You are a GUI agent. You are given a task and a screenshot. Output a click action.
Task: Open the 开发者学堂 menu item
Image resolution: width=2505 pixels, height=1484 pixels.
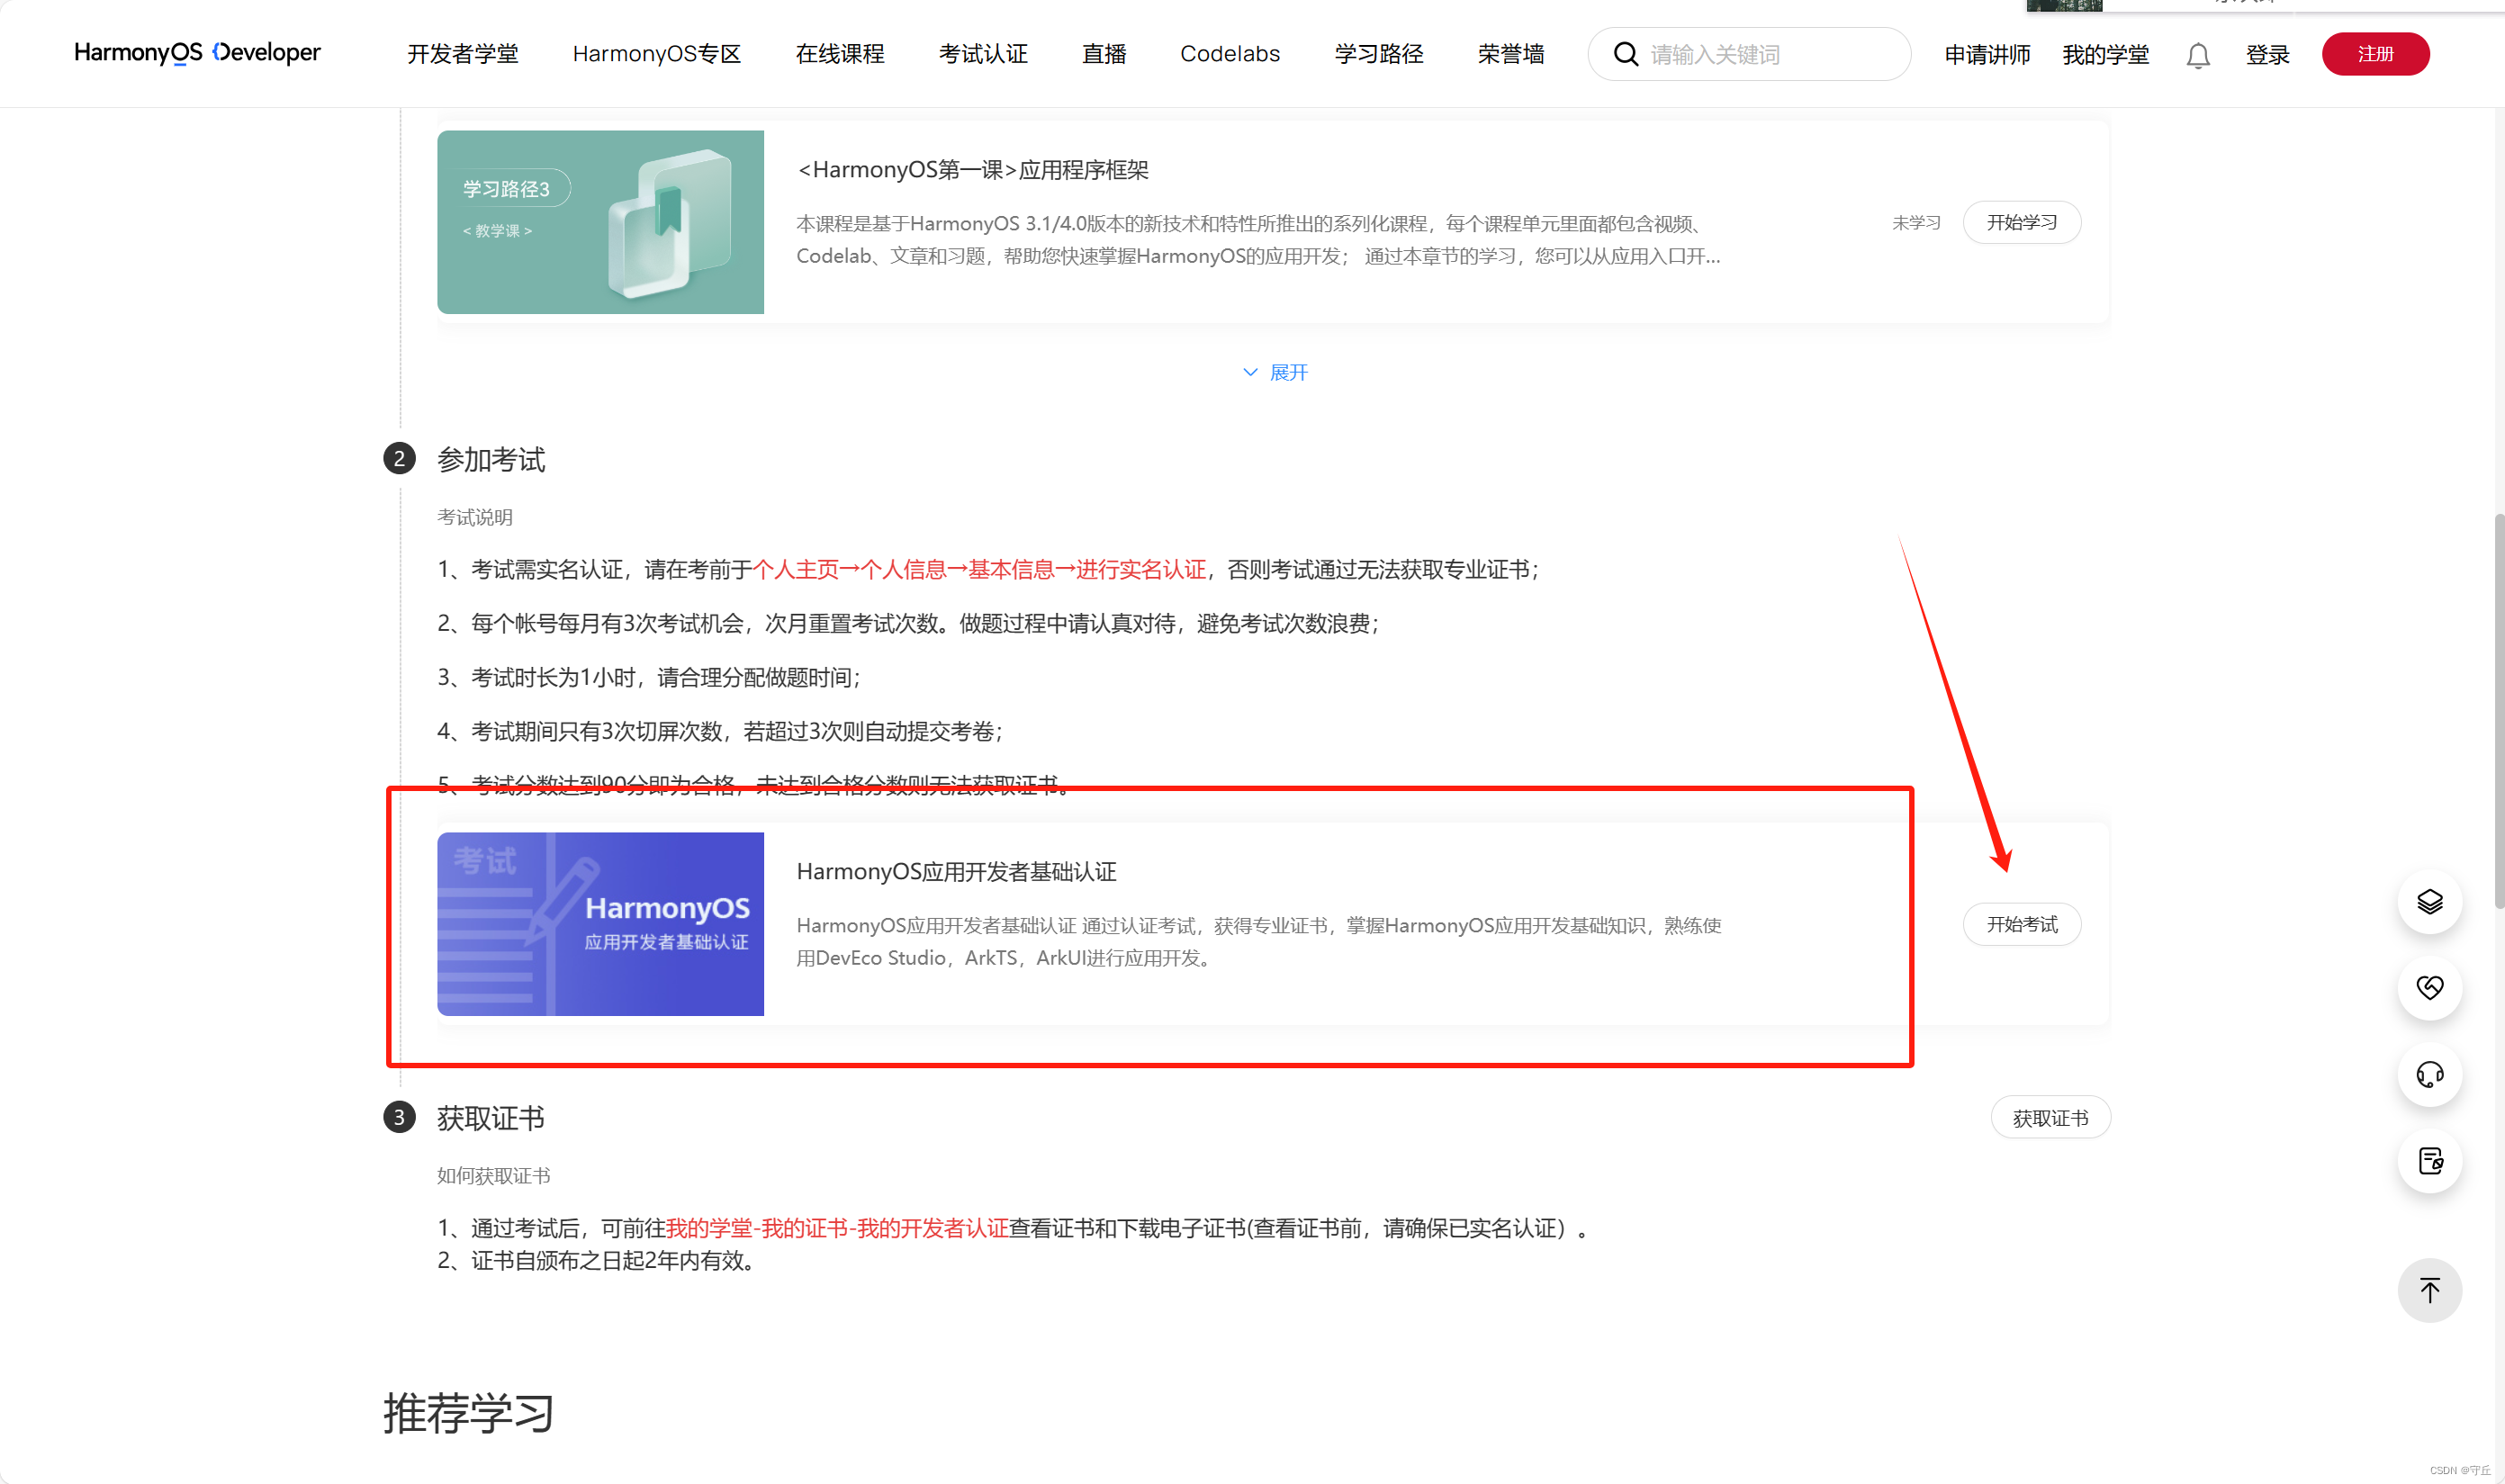tap(463, 54)
